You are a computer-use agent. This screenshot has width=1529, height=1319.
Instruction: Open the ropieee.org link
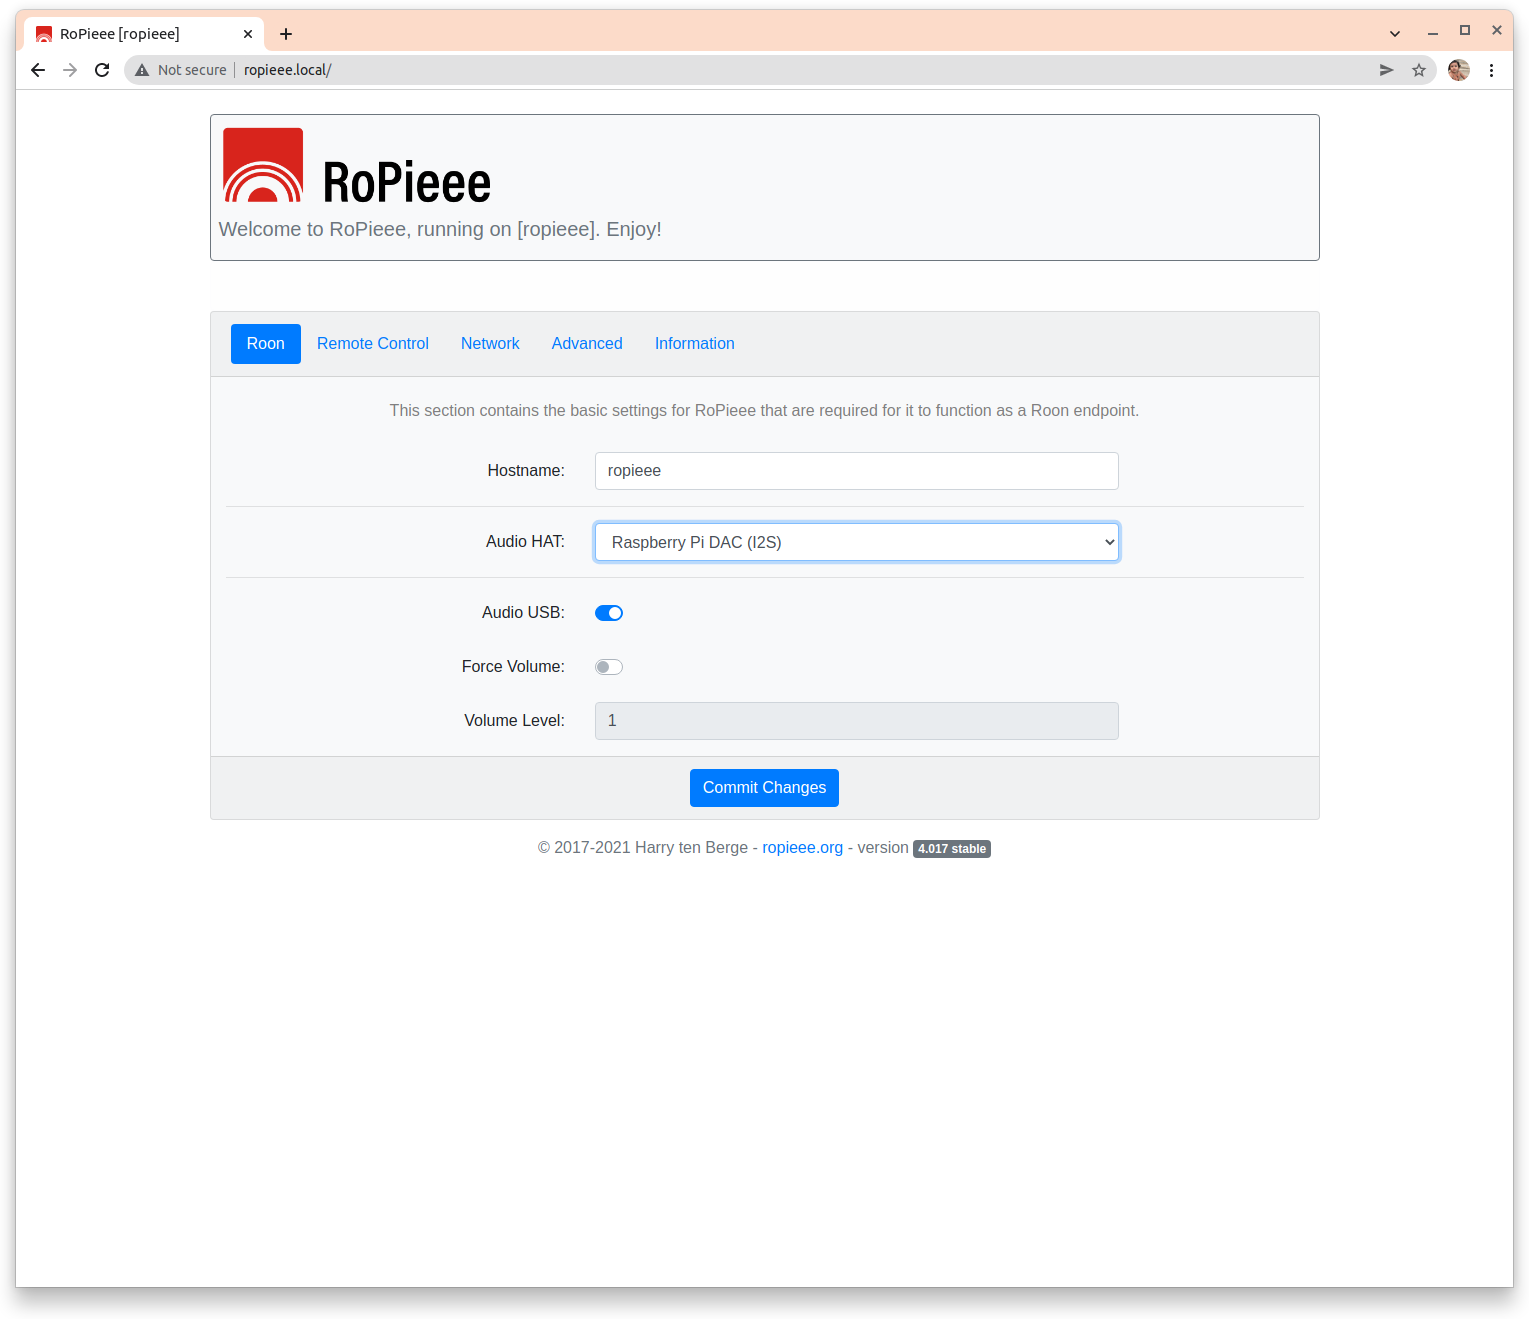pos(803,848)
